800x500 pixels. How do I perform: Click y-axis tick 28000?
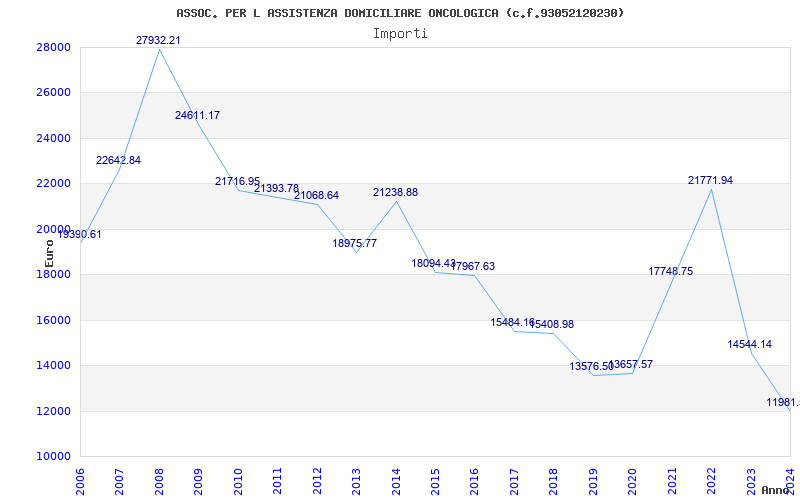pyautogui.click(x=53, y=47)
